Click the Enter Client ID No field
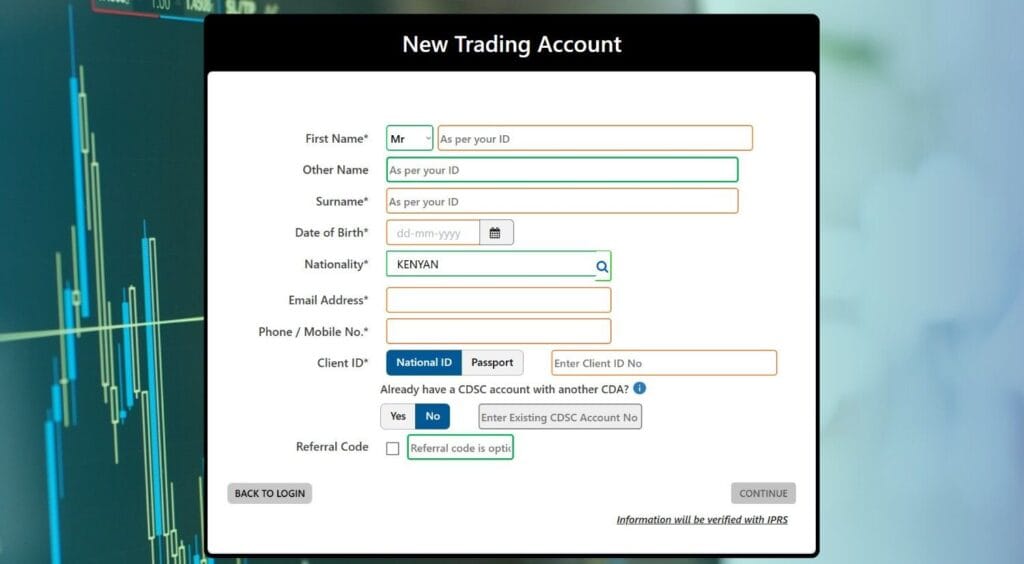The height and width of the screenshot is (564, 1024). point(664,363)
